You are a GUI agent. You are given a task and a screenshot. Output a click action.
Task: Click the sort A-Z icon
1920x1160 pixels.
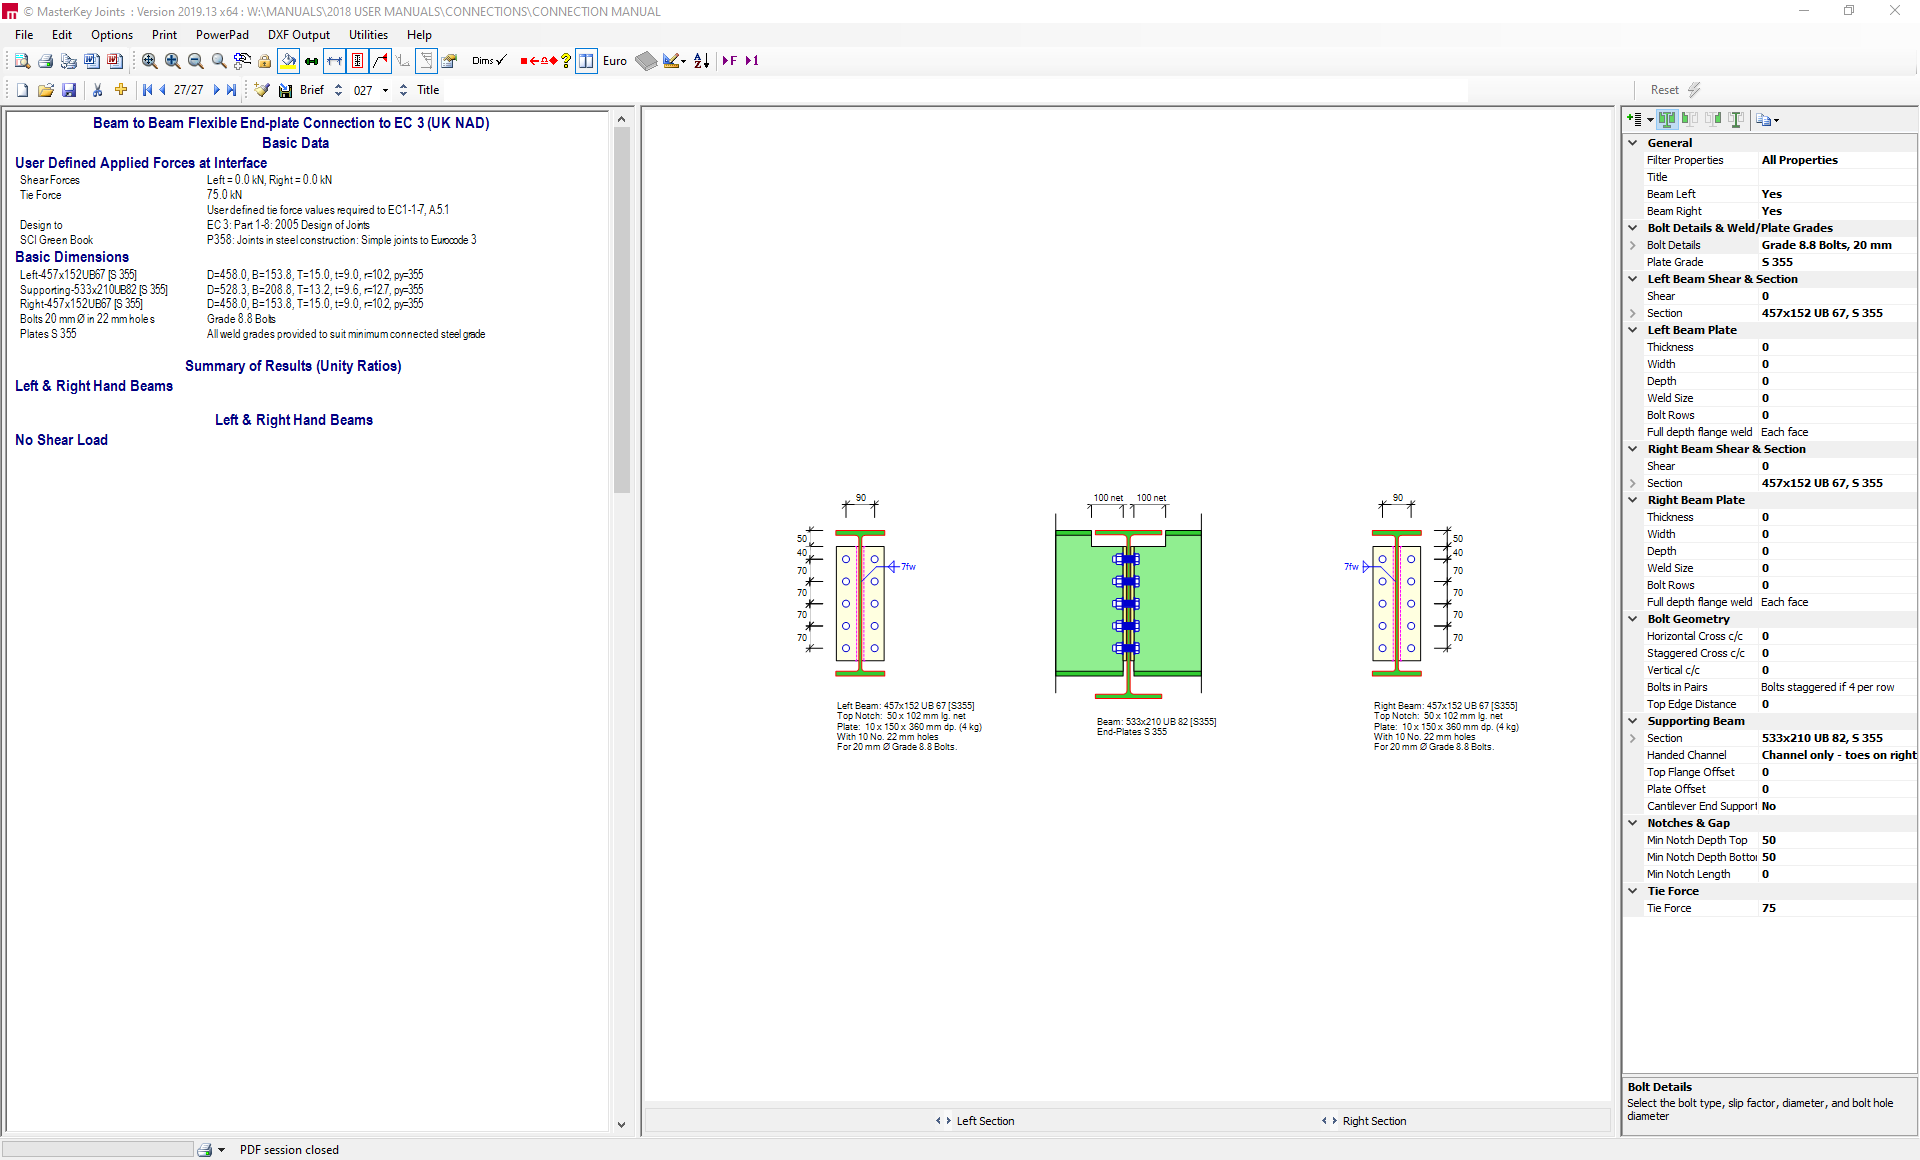702,61
